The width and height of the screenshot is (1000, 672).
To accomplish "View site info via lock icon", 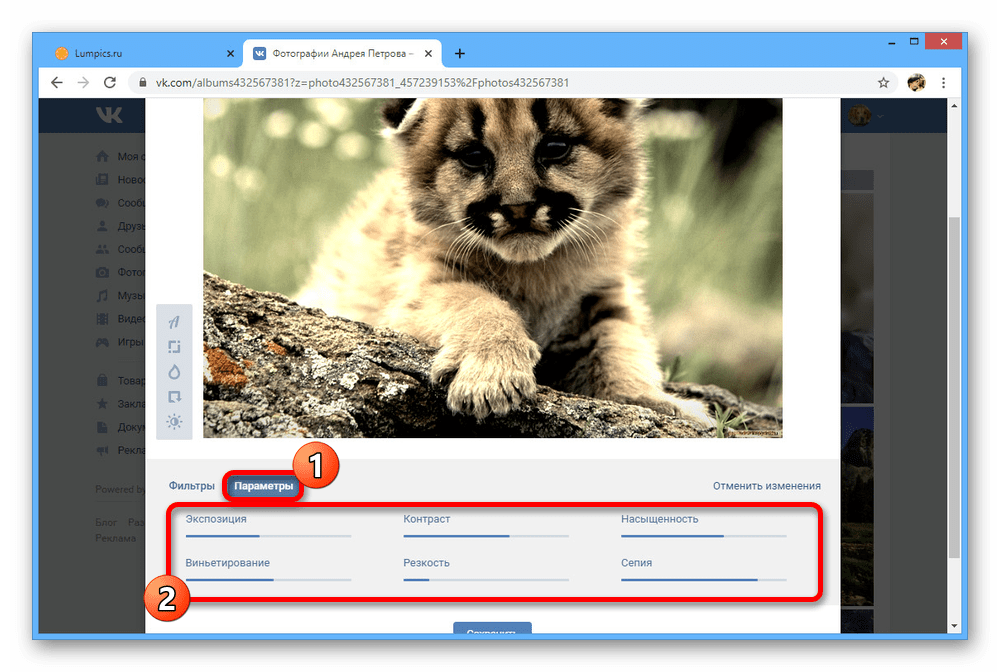I will click(x=143, y=82).
